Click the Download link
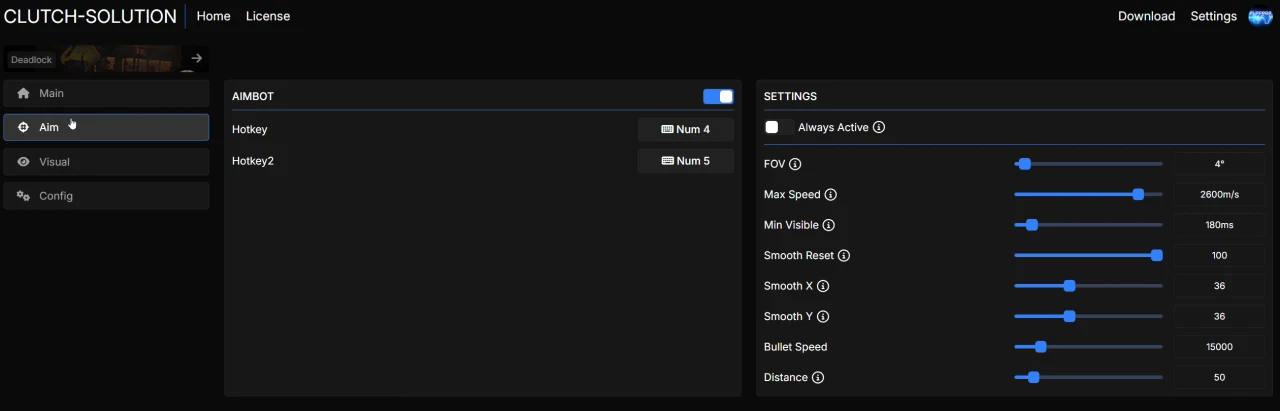Image resolution: width=1280 pixels, height=411 pixels. click(1146, 16)
